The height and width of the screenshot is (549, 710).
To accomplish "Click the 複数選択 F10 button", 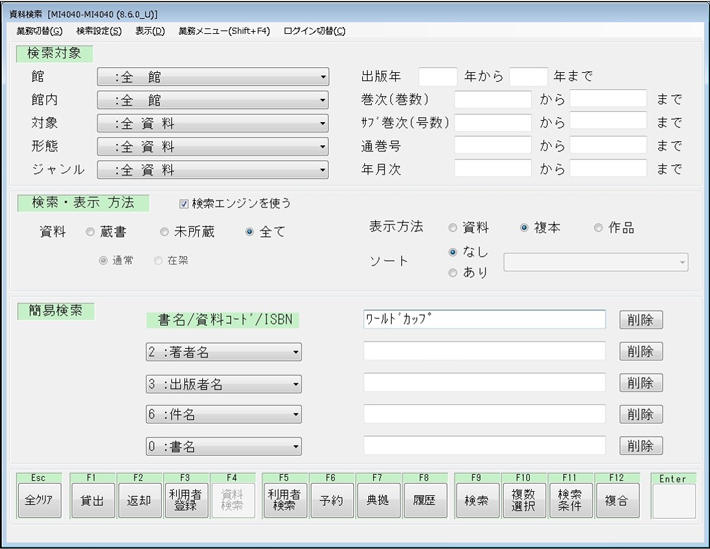I will click(x=524, y=501).
